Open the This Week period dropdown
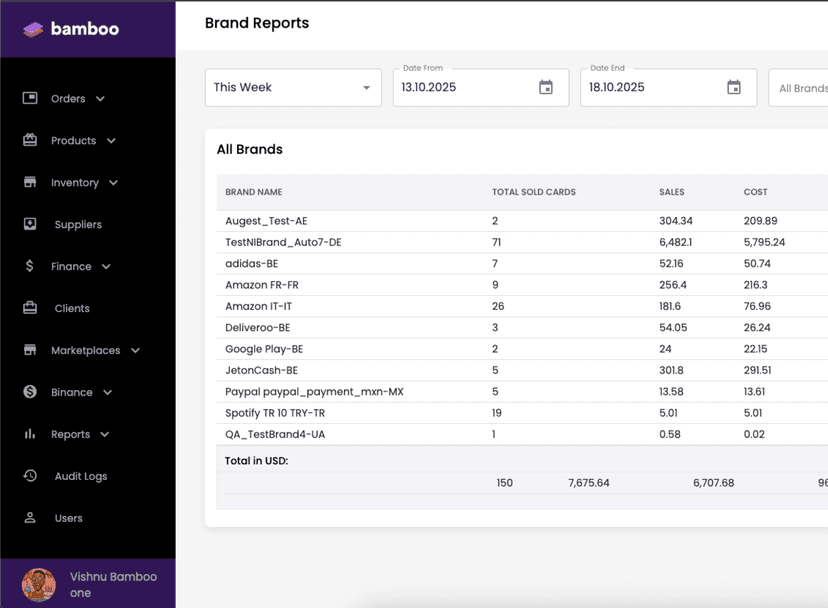Viewport: 828px width, 608px height. 293,87
